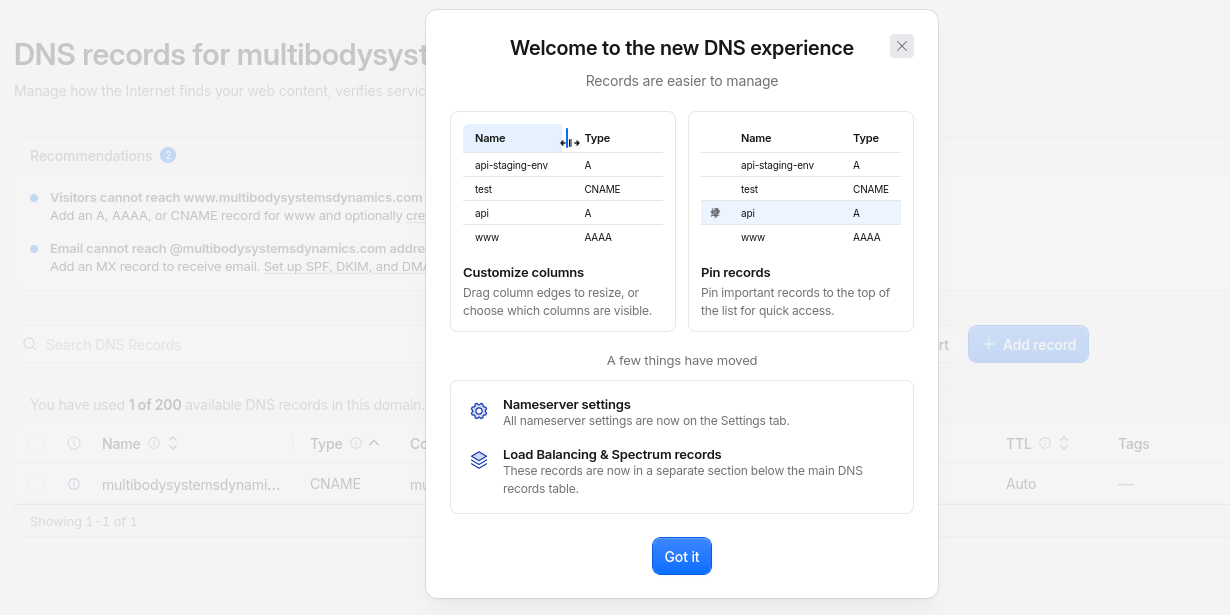The image size is (1230, 615).
Task: Click the info icon left of the Name header
Action: [x=74, y=443]
